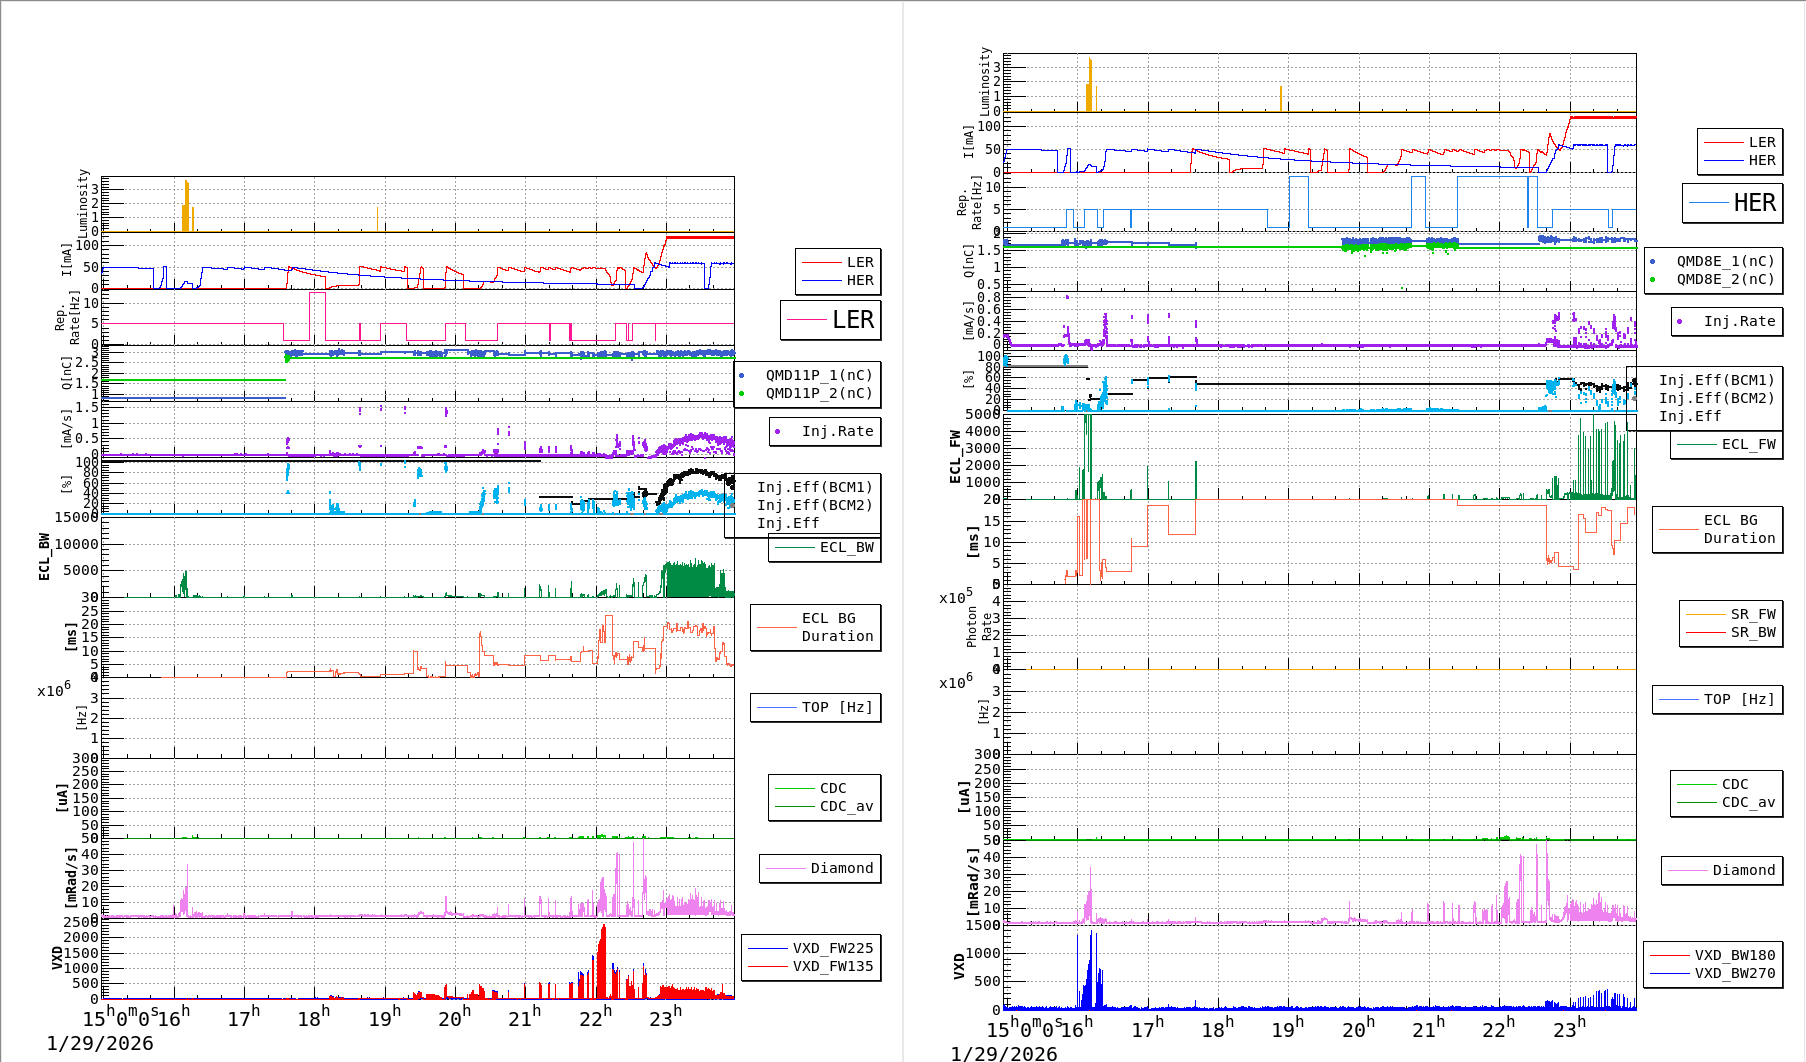1806x1062 pixels.
Task: Click the VXD_BW180 legend entry
Action: pyautogui.click(x=1734, y=955)
